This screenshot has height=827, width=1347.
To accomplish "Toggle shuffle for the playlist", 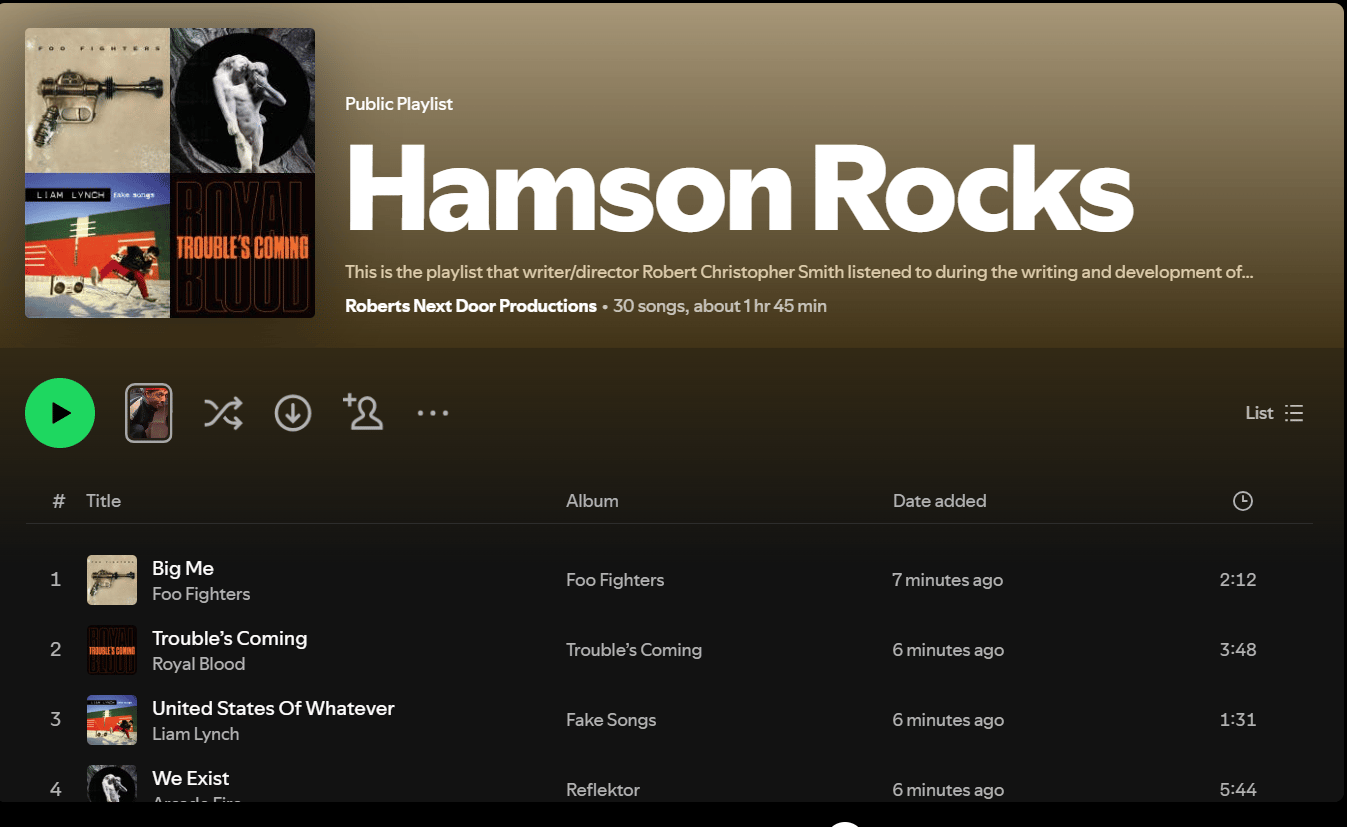I will click(223, 413).
